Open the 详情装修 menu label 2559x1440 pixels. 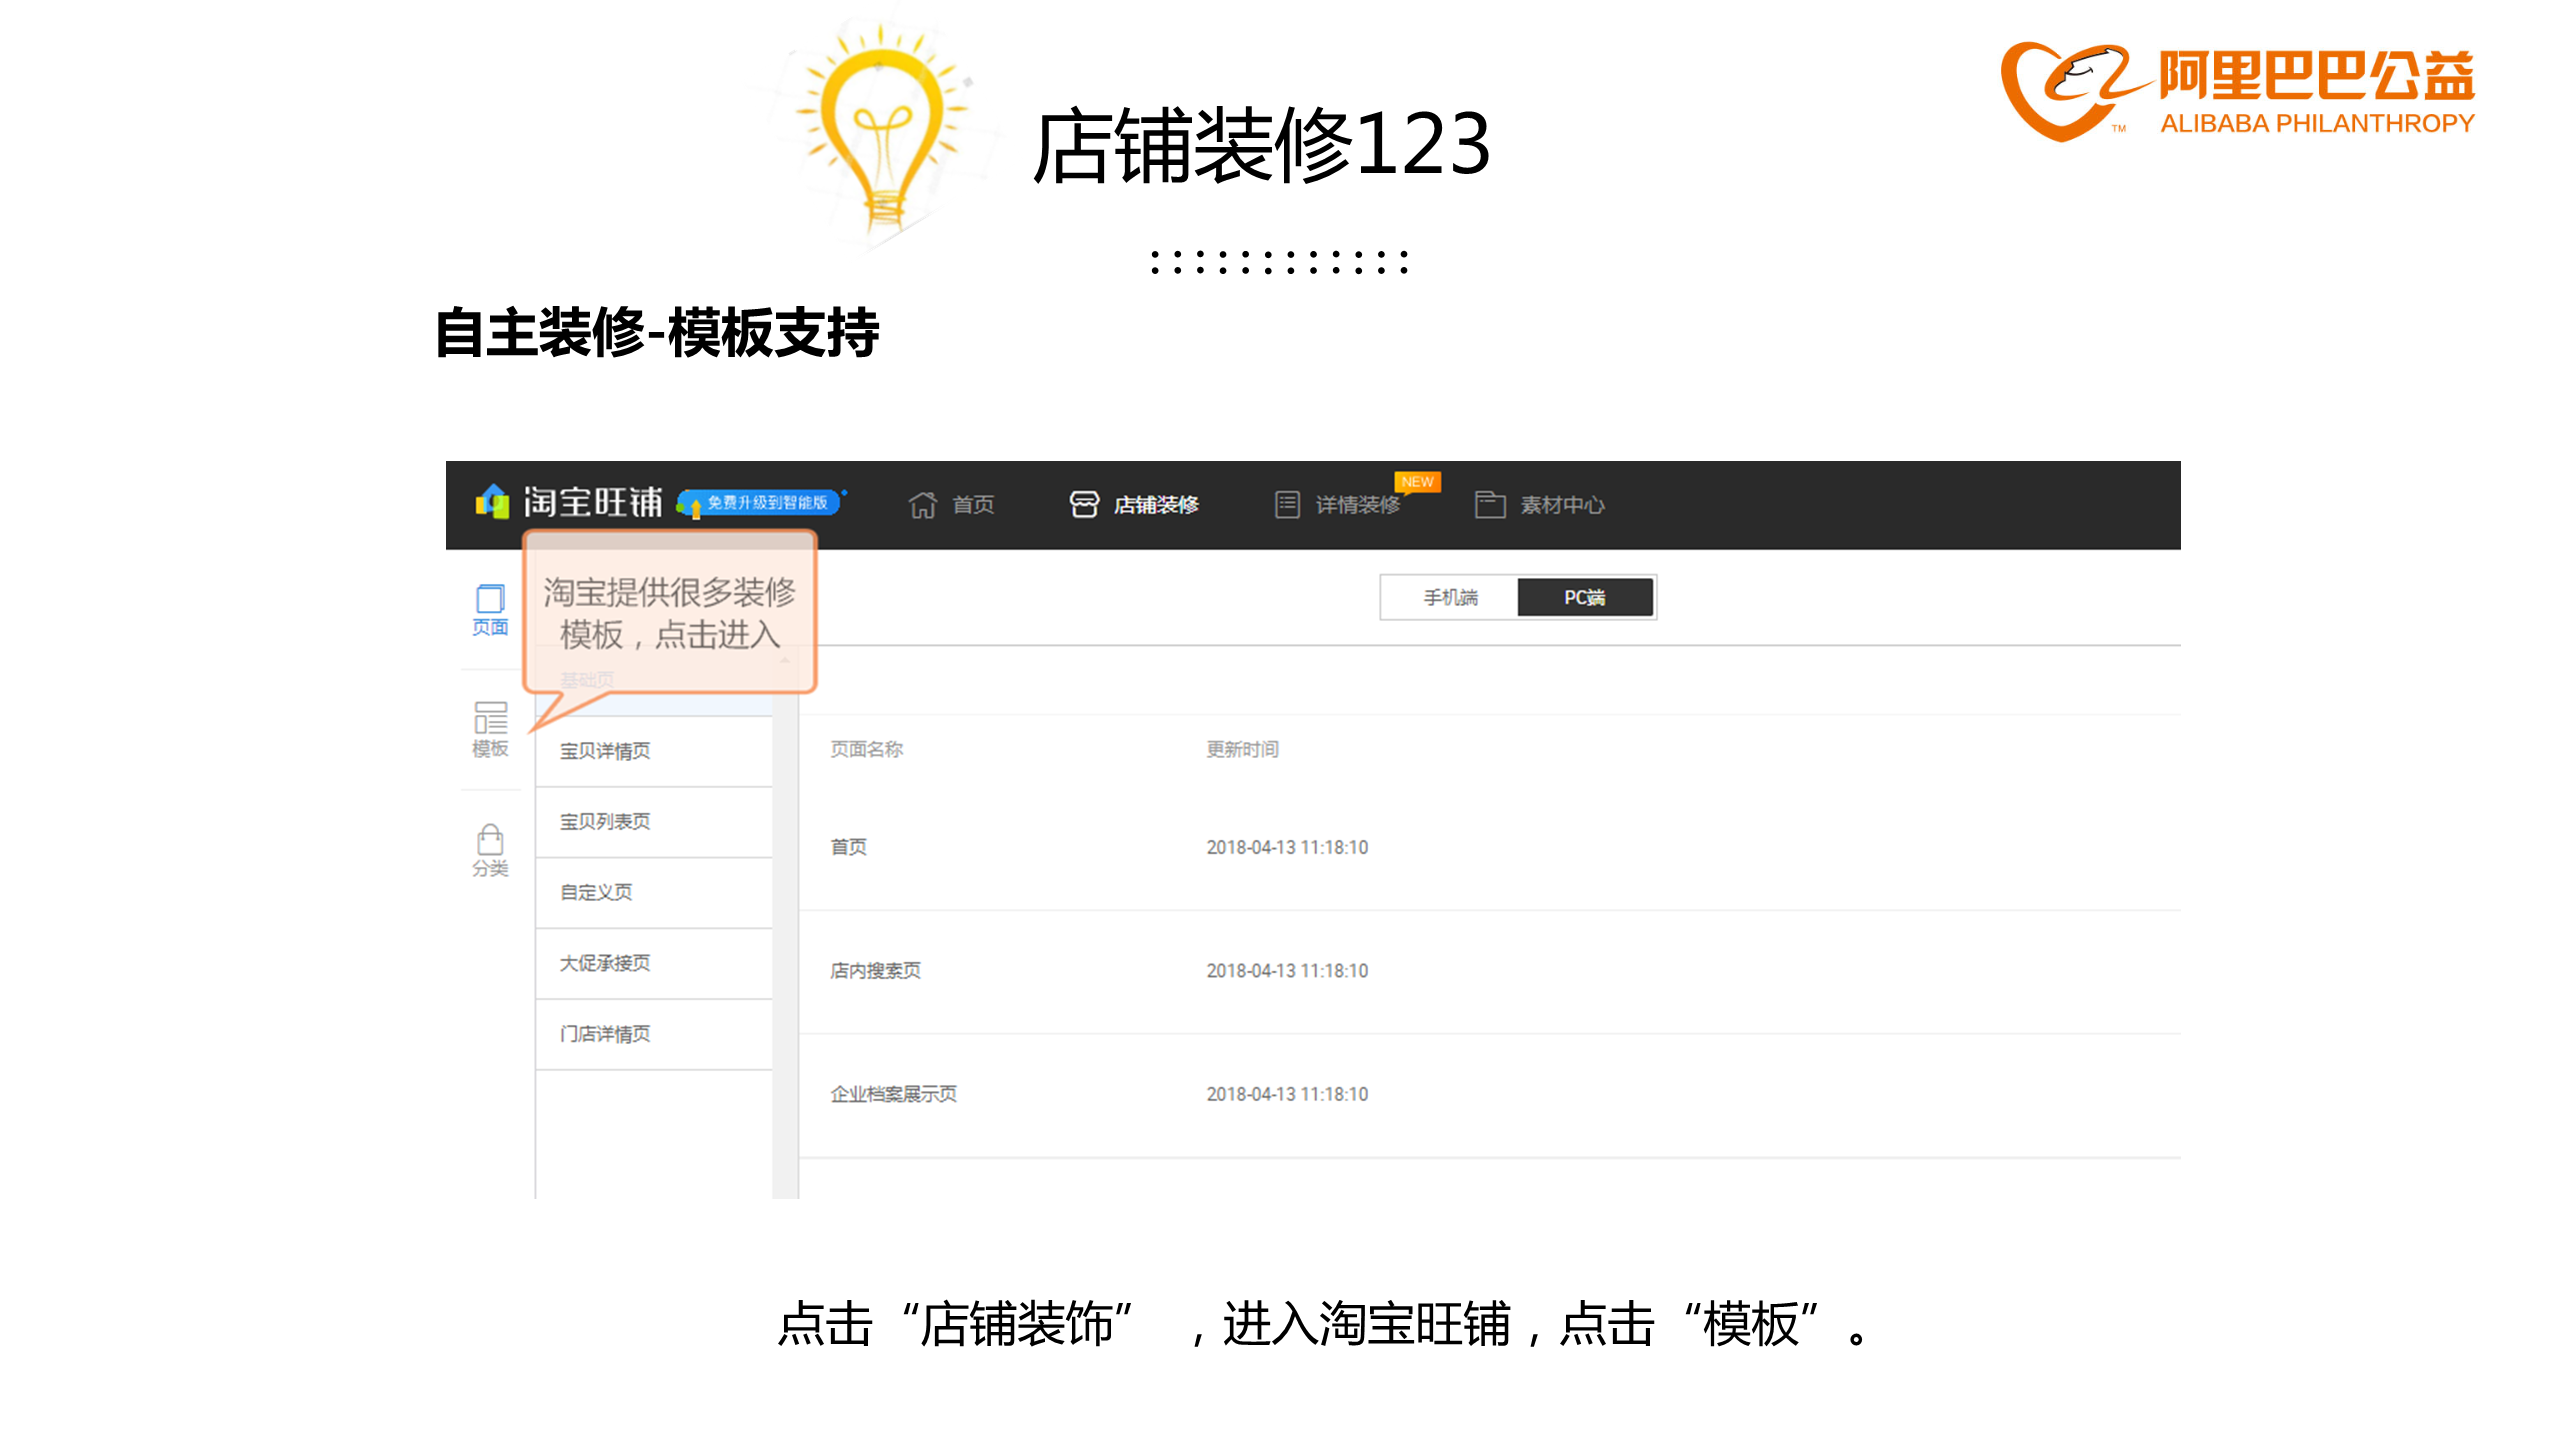(1357, 505)
